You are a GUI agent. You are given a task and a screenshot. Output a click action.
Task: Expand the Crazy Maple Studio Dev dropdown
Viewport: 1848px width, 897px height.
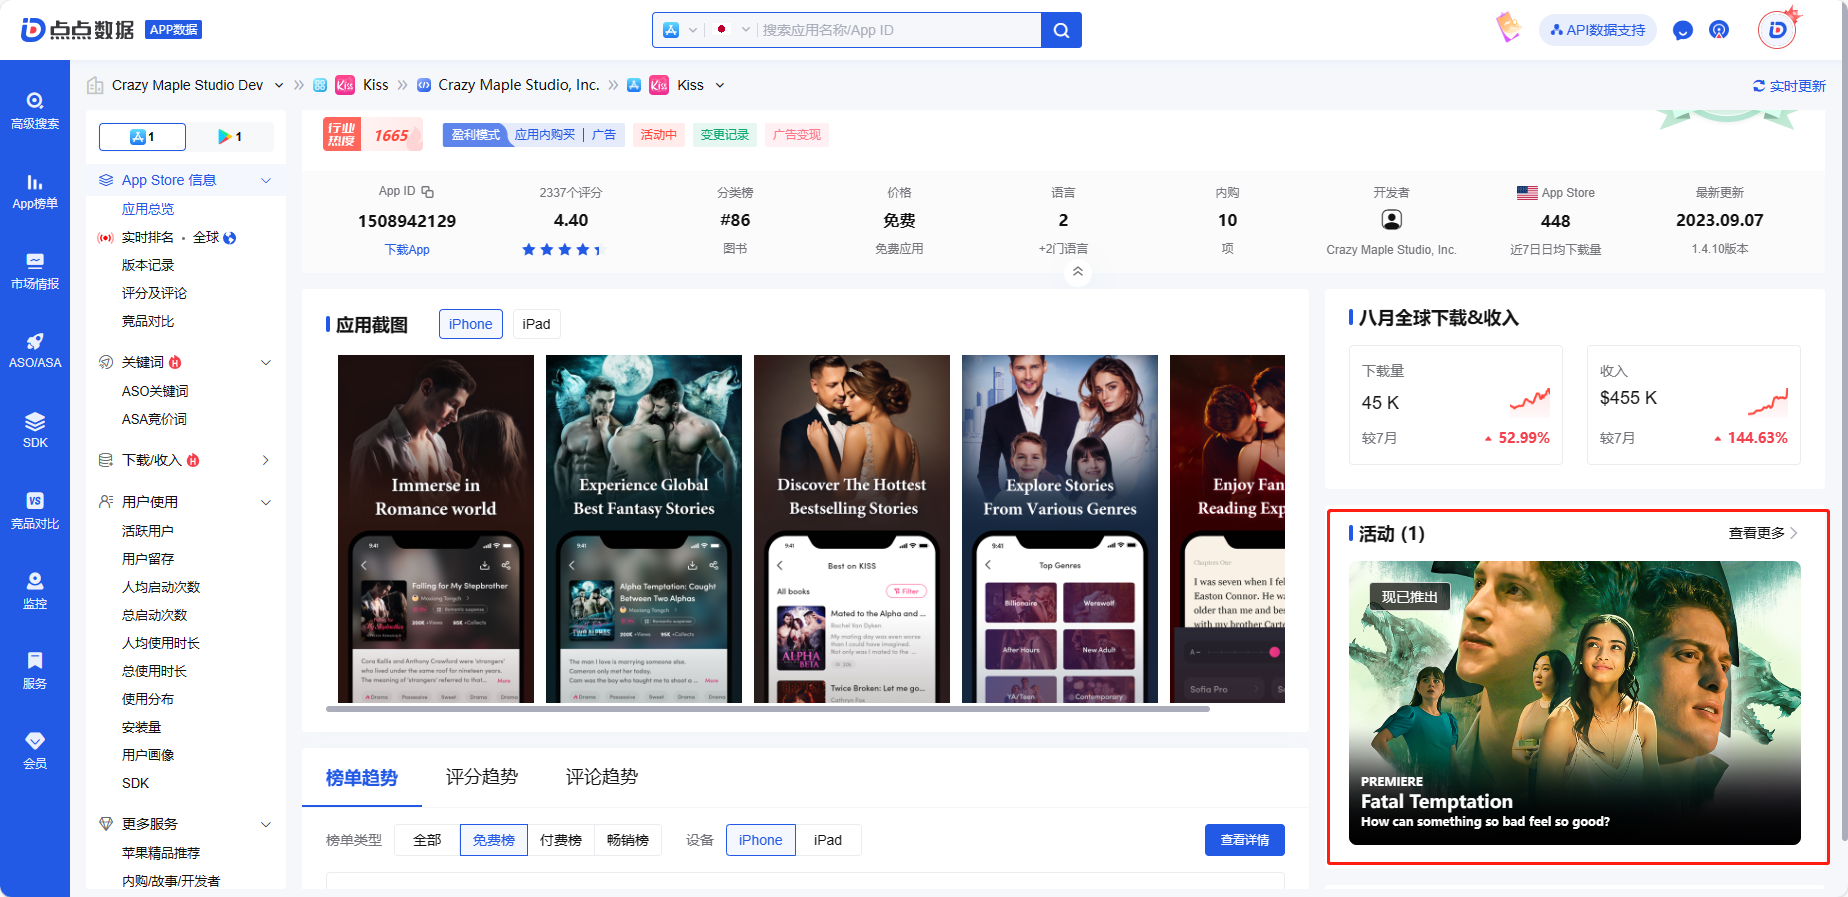click(x=279, y=85)
